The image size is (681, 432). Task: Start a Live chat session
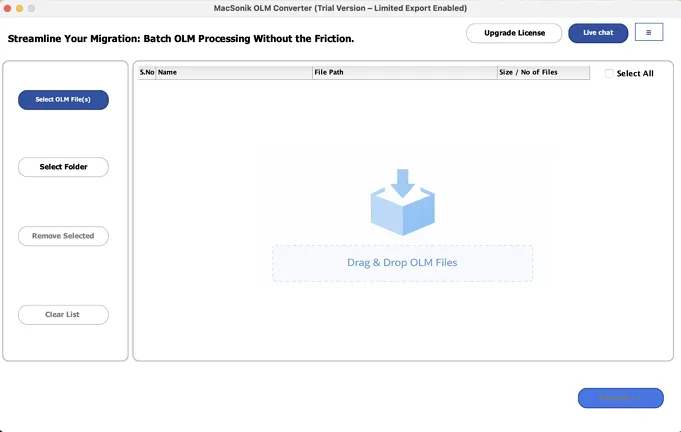598,33
